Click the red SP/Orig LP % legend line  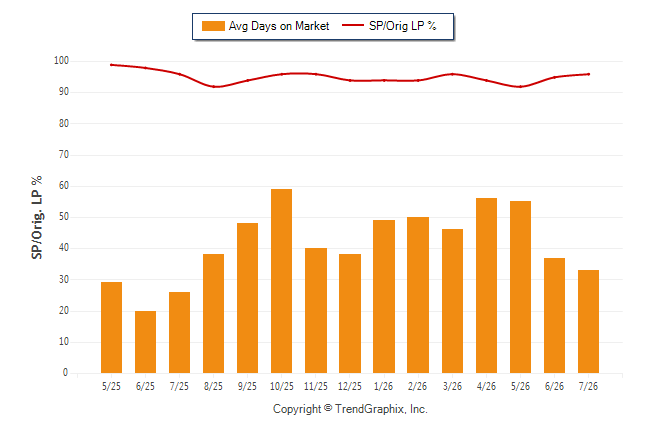[353, 26]
